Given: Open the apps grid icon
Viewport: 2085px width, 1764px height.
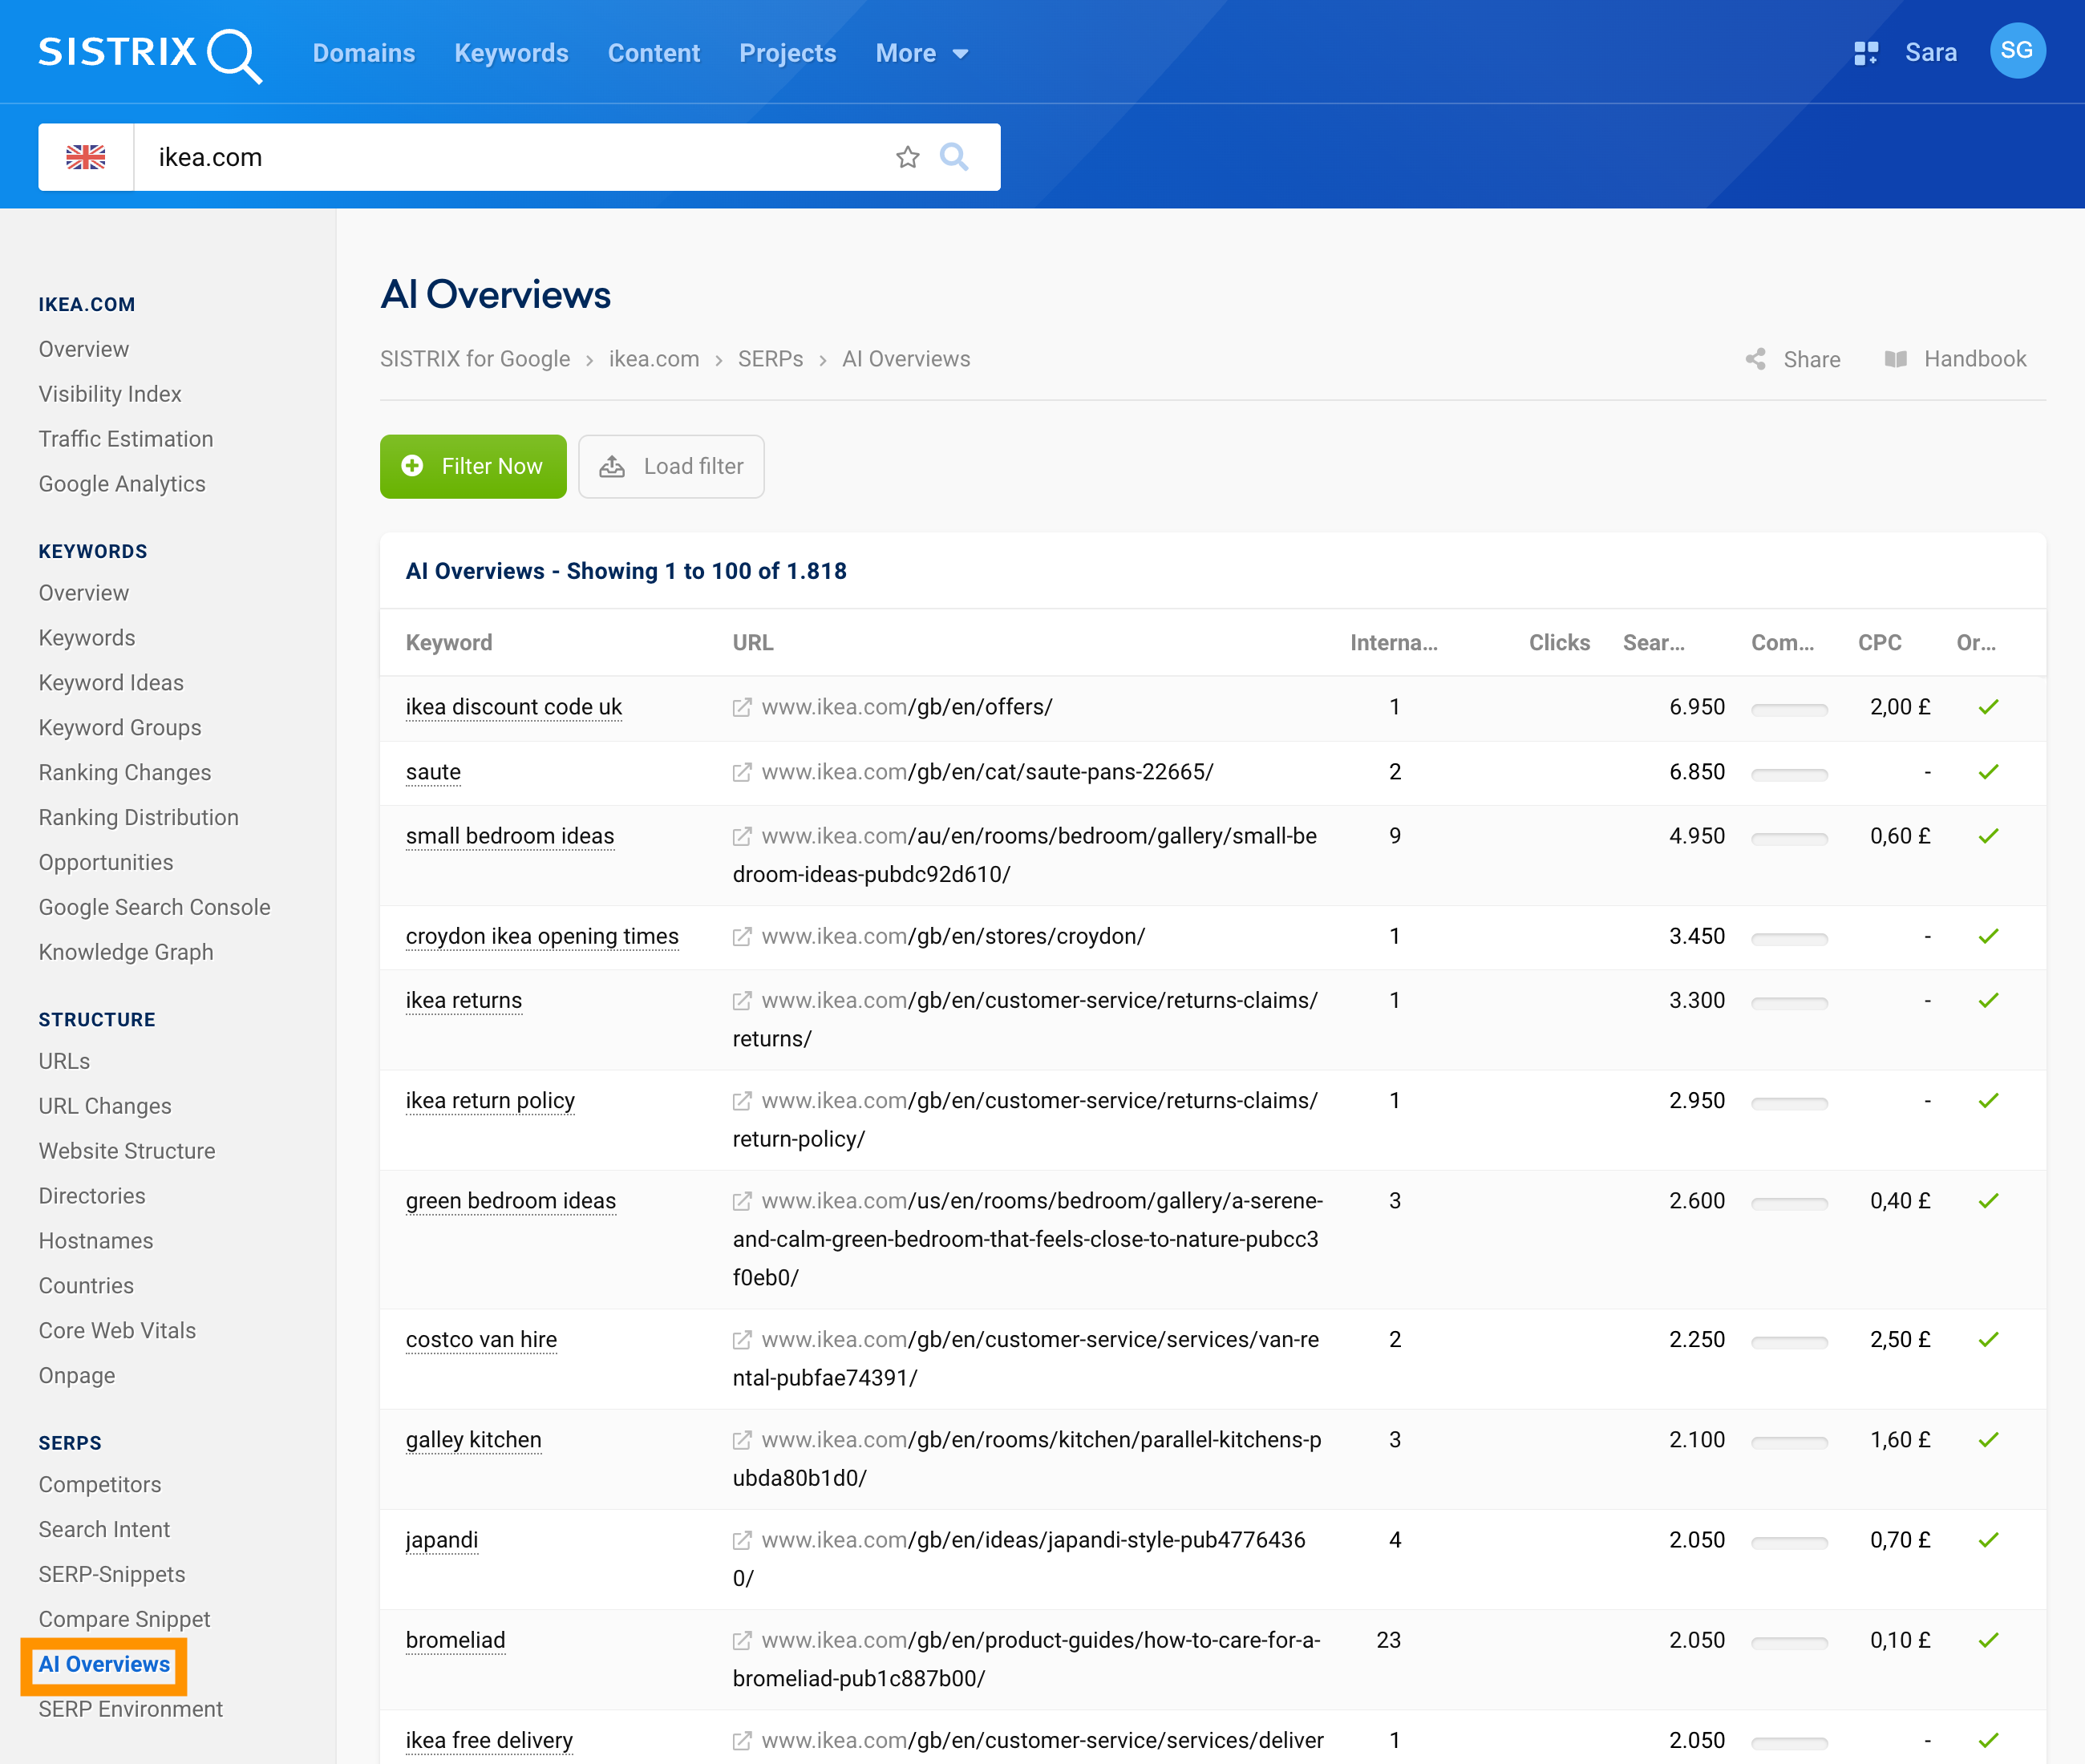Looking at the screenshot, I should click(1866, 53).
